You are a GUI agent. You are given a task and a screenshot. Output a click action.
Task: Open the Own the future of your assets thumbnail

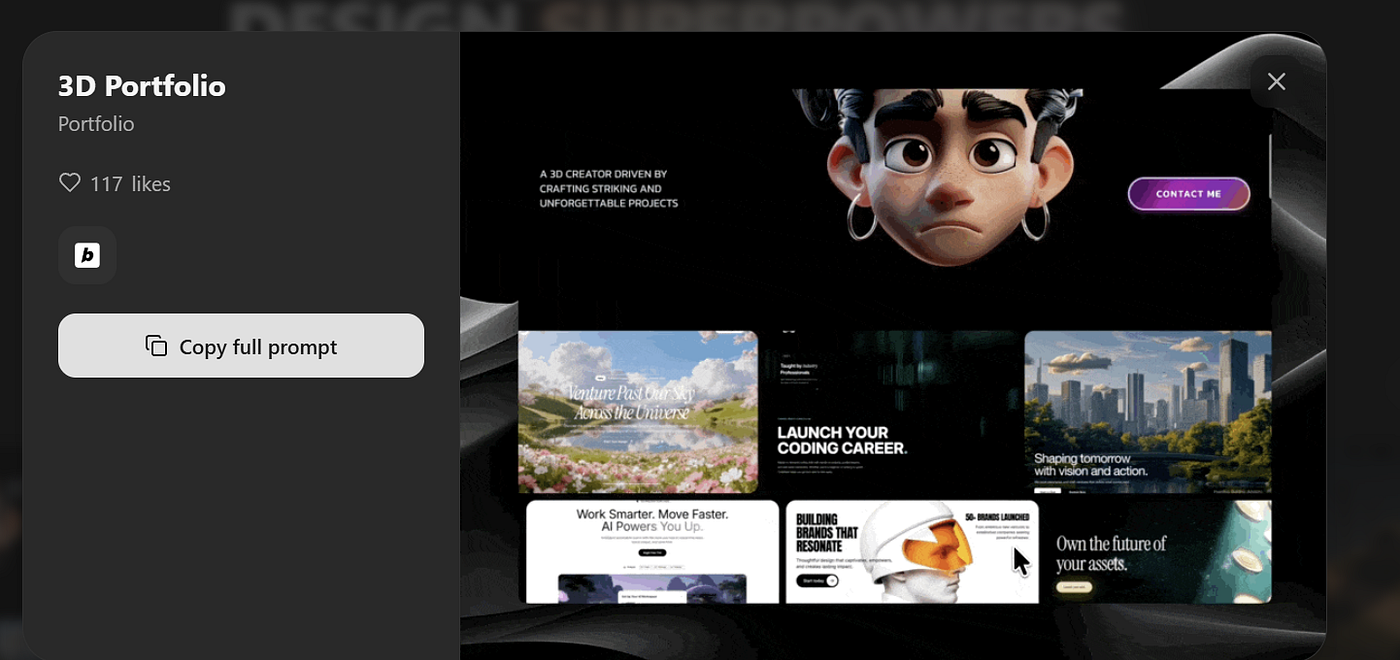(x=1159, y=552)
